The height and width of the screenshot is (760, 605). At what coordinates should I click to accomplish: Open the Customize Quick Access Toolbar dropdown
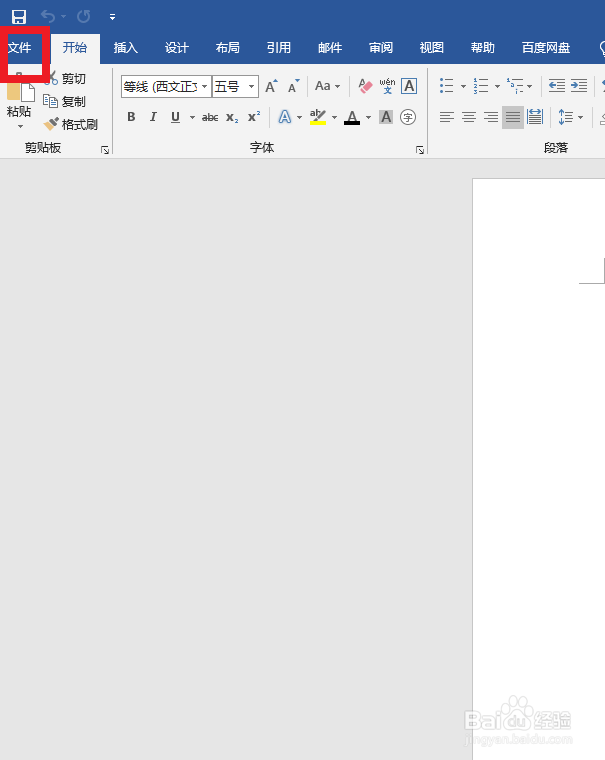point(112,17)
